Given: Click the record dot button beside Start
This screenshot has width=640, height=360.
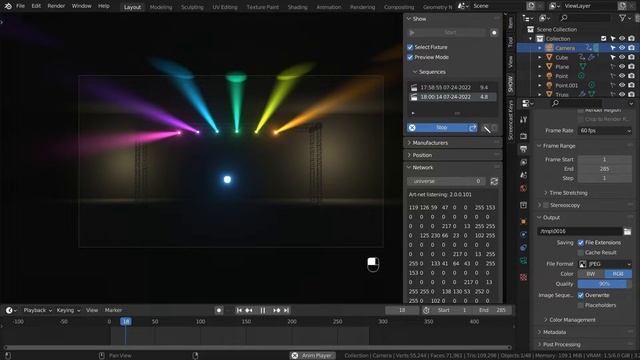Looking at the screenshot, I should coord(494,33).
